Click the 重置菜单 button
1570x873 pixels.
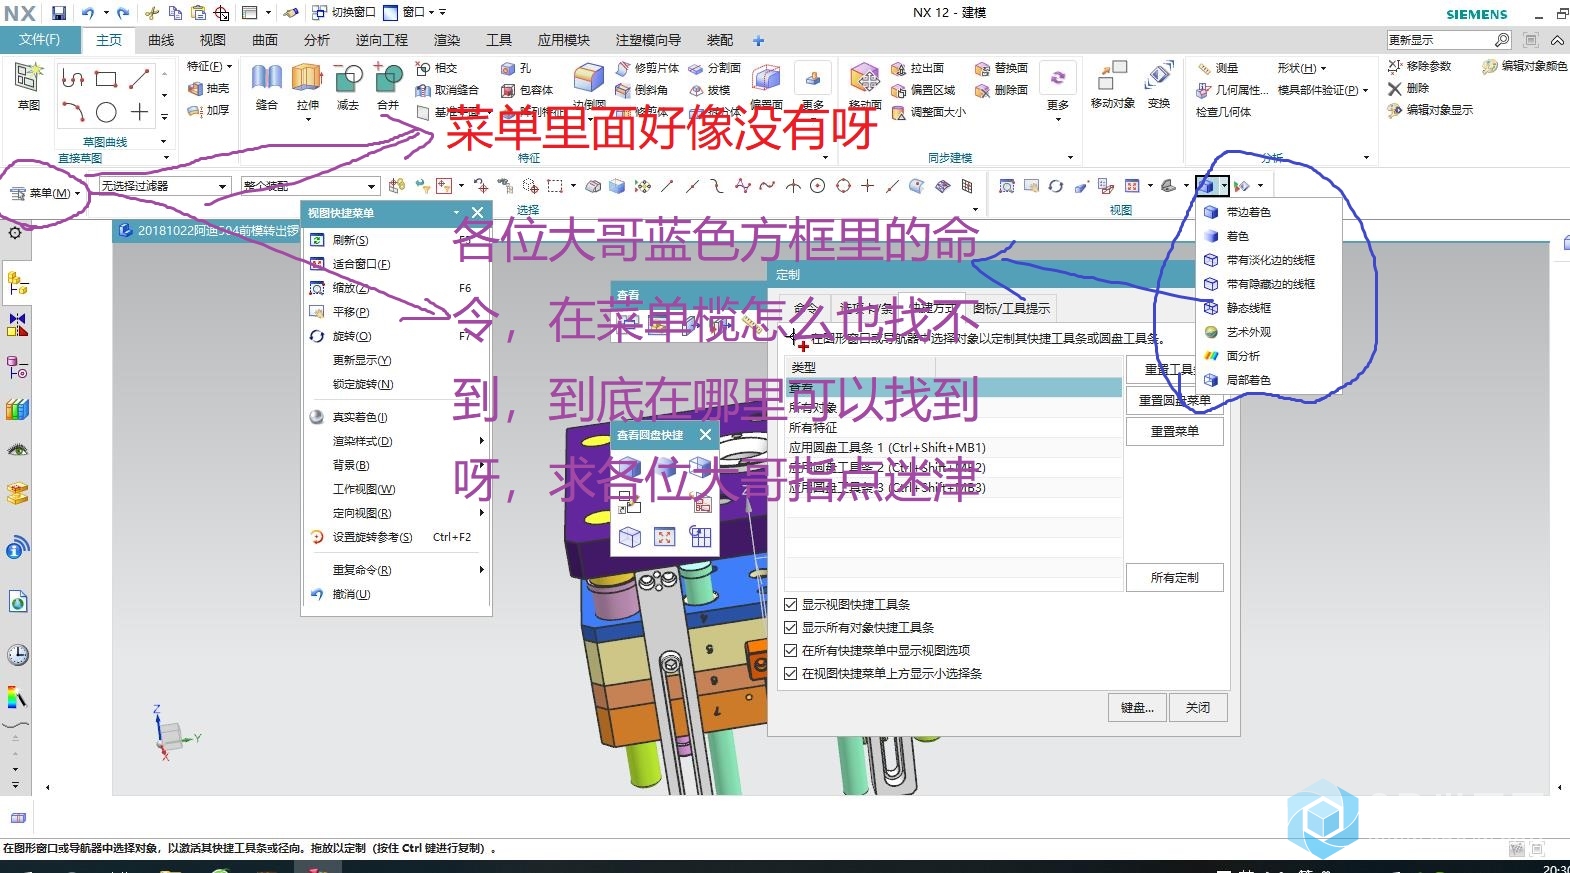point(1174,432)
